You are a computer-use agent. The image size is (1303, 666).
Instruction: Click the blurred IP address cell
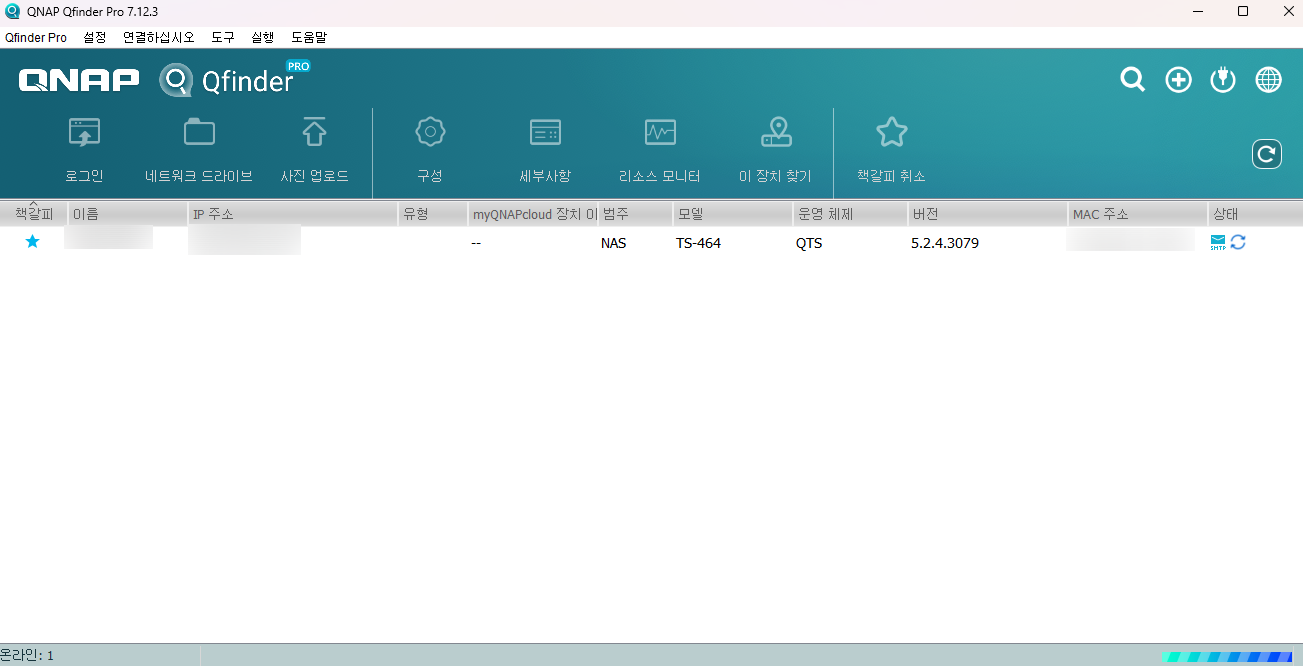pyautogui.click(x=245, y=240)
